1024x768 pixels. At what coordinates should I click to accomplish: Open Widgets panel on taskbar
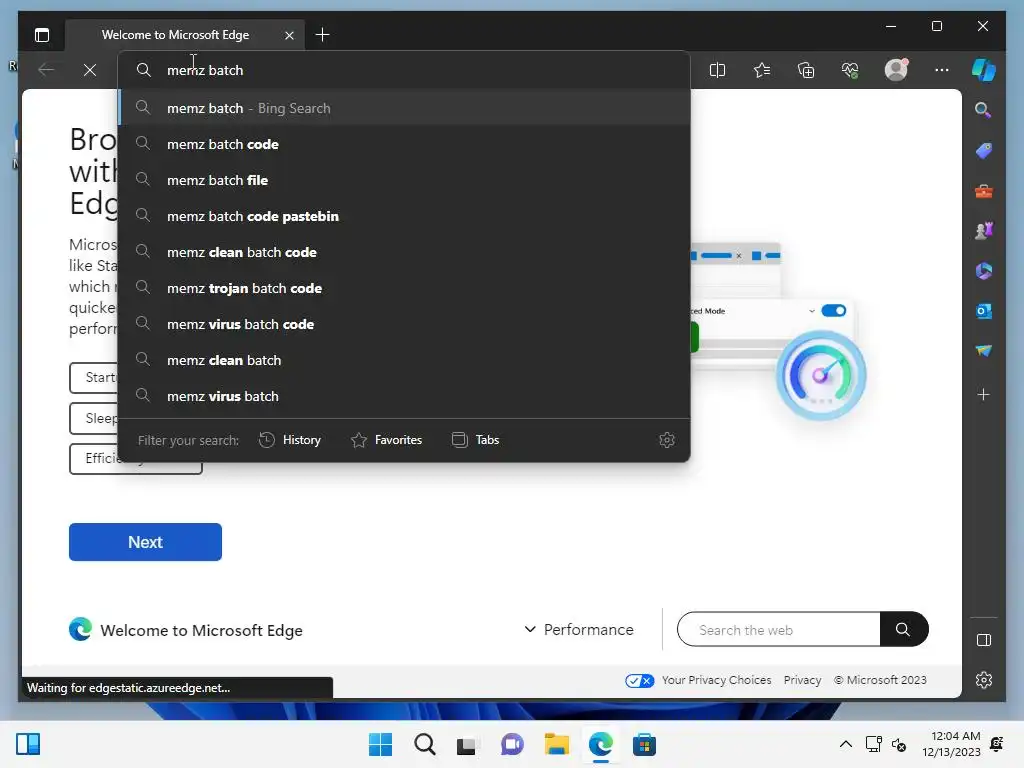(x=28, y=744)
